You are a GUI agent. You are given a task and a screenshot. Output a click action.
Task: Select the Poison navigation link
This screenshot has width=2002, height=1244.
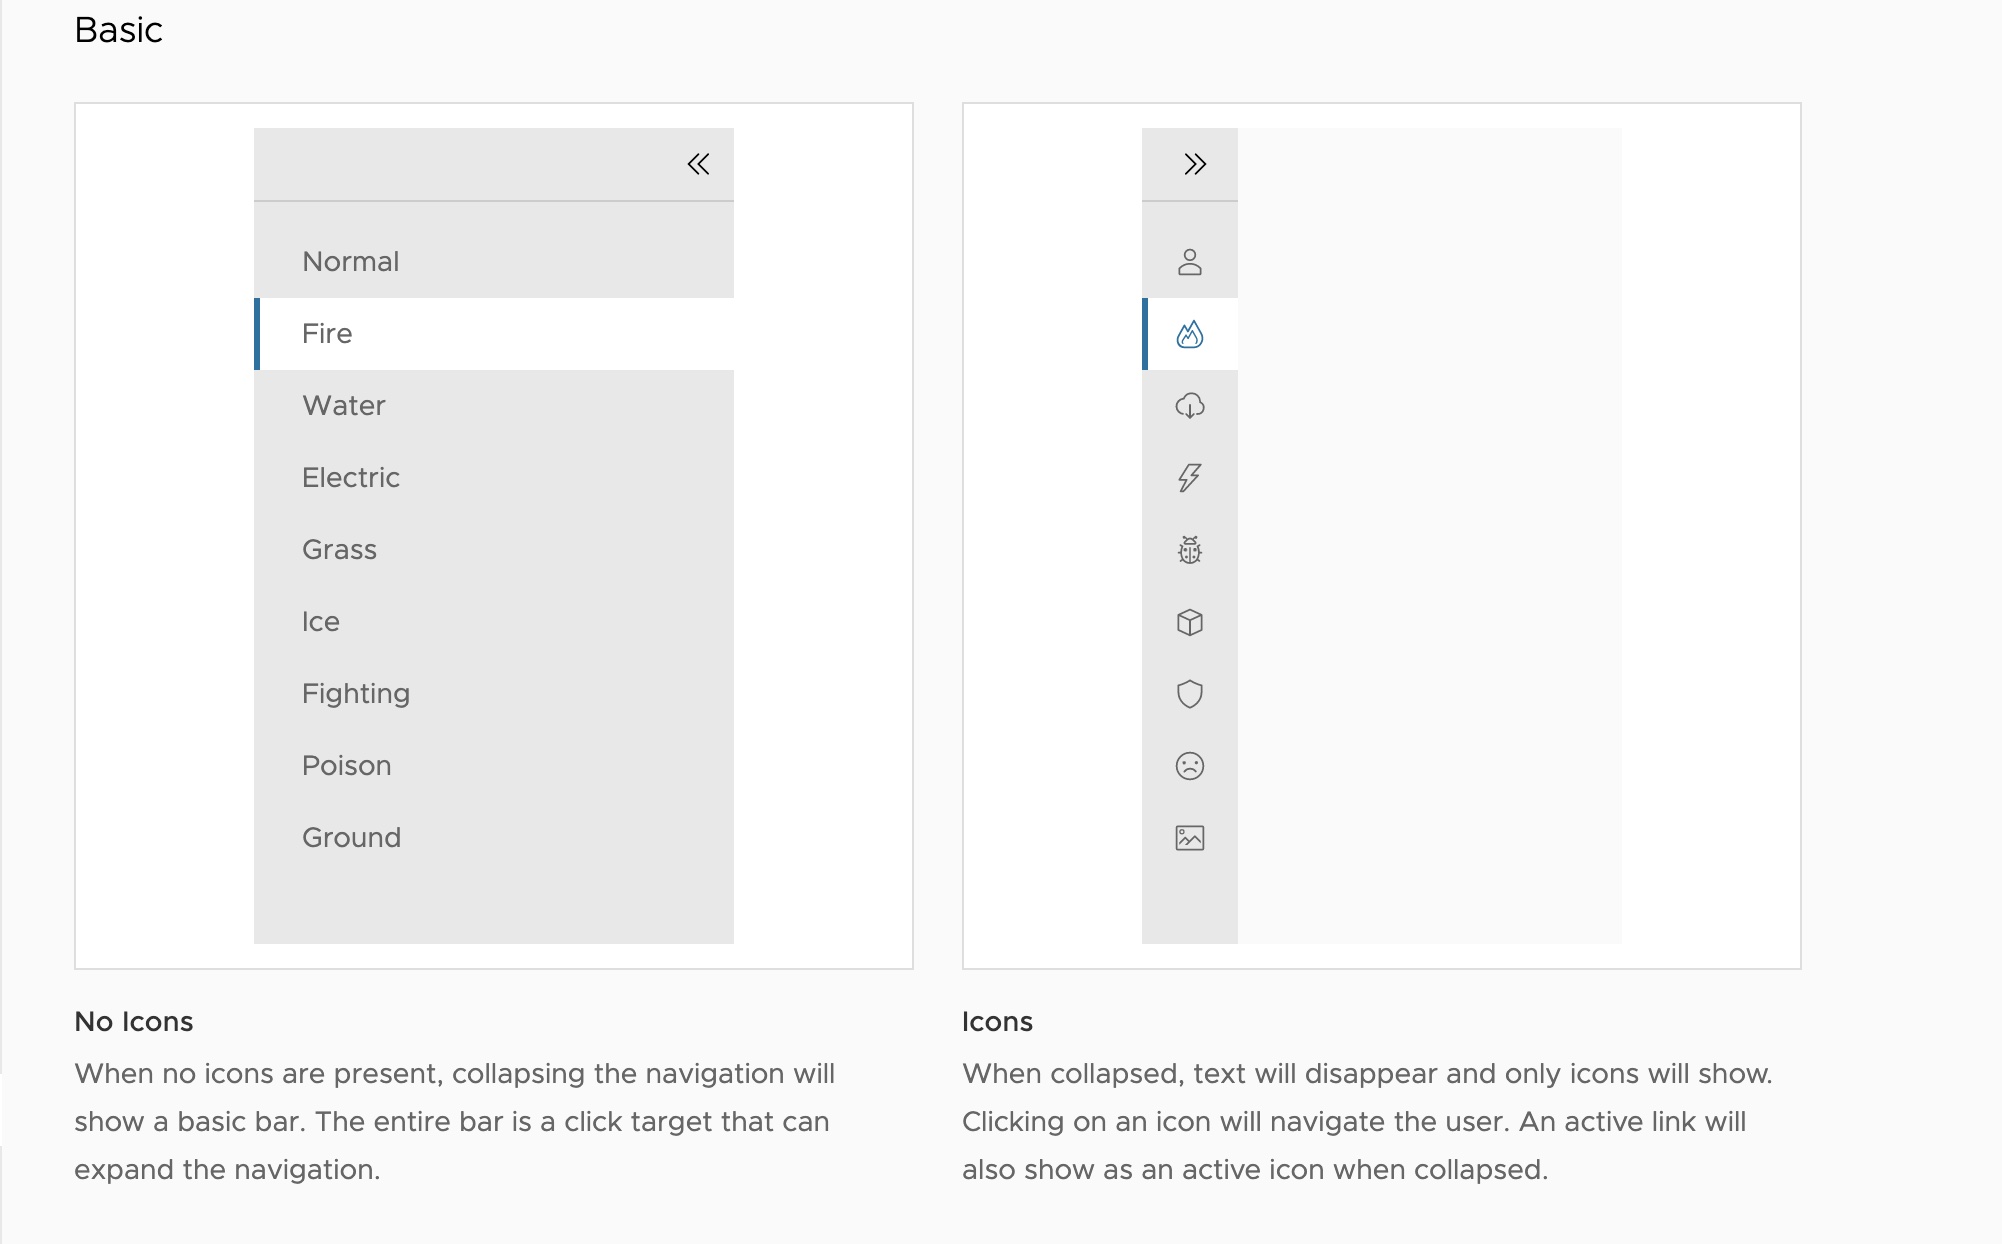point(347,765)
